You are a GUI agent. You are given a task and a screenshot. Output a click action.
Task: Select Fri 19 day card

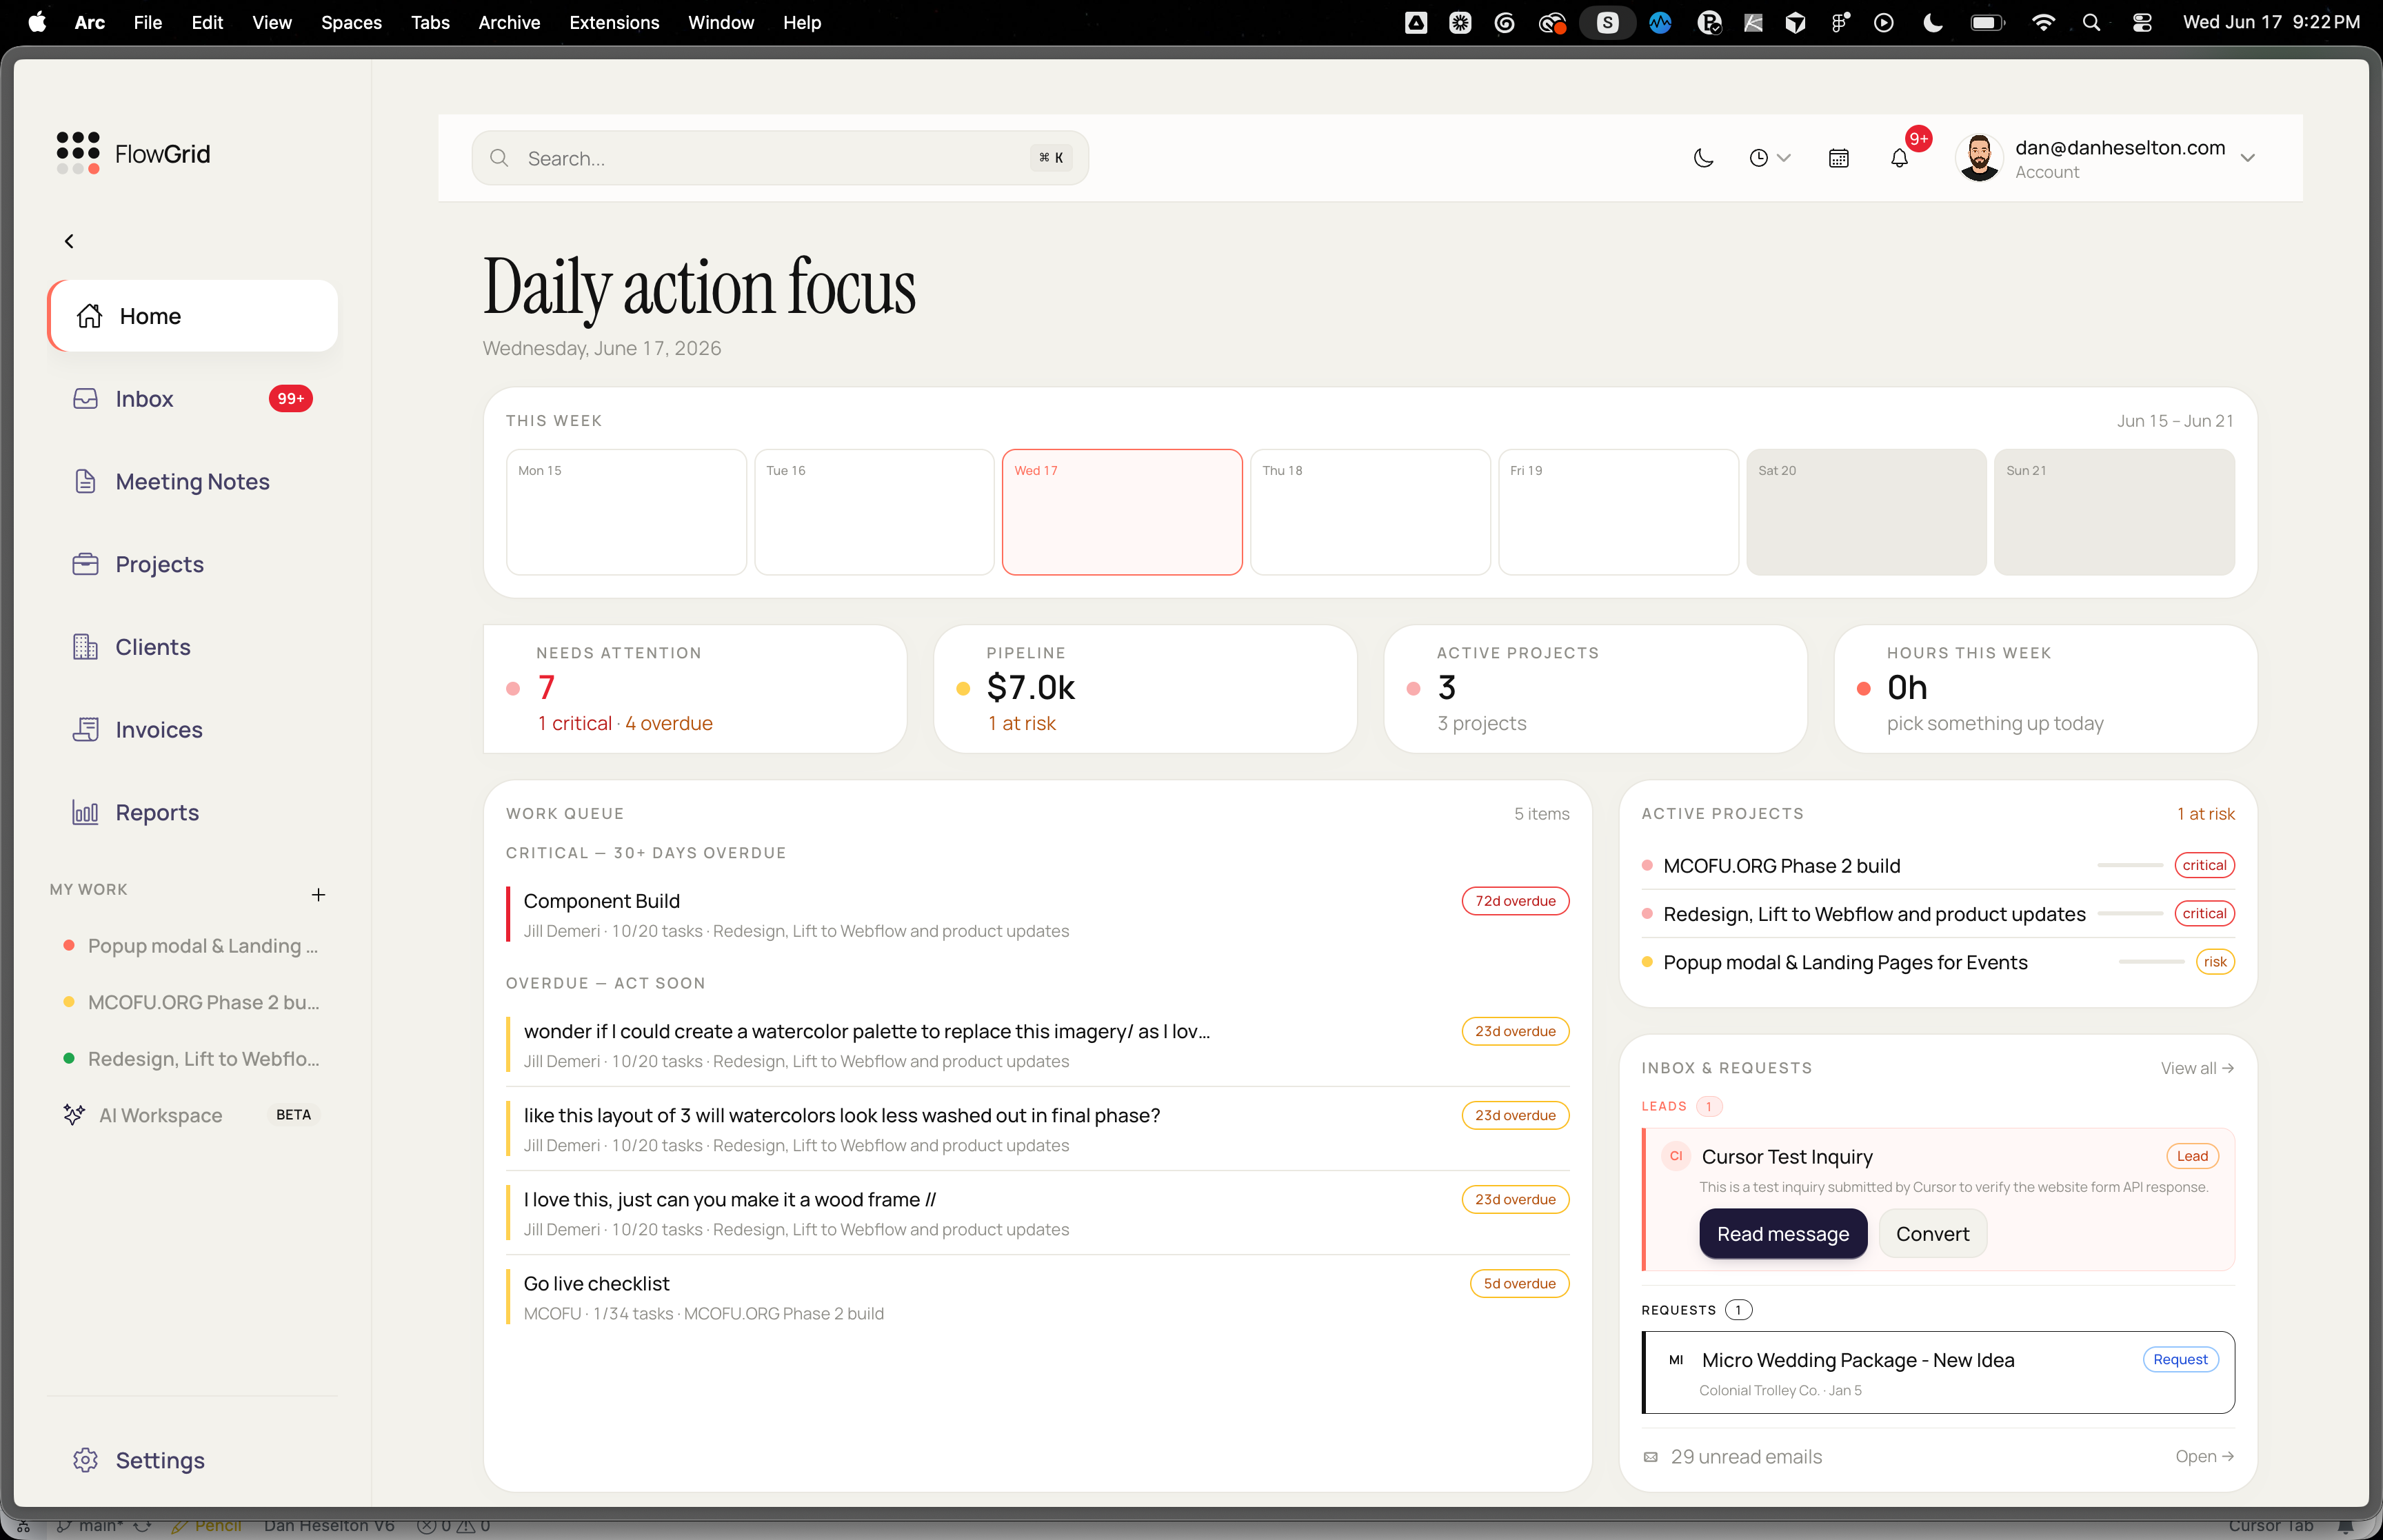click(x=1618, y=512)
